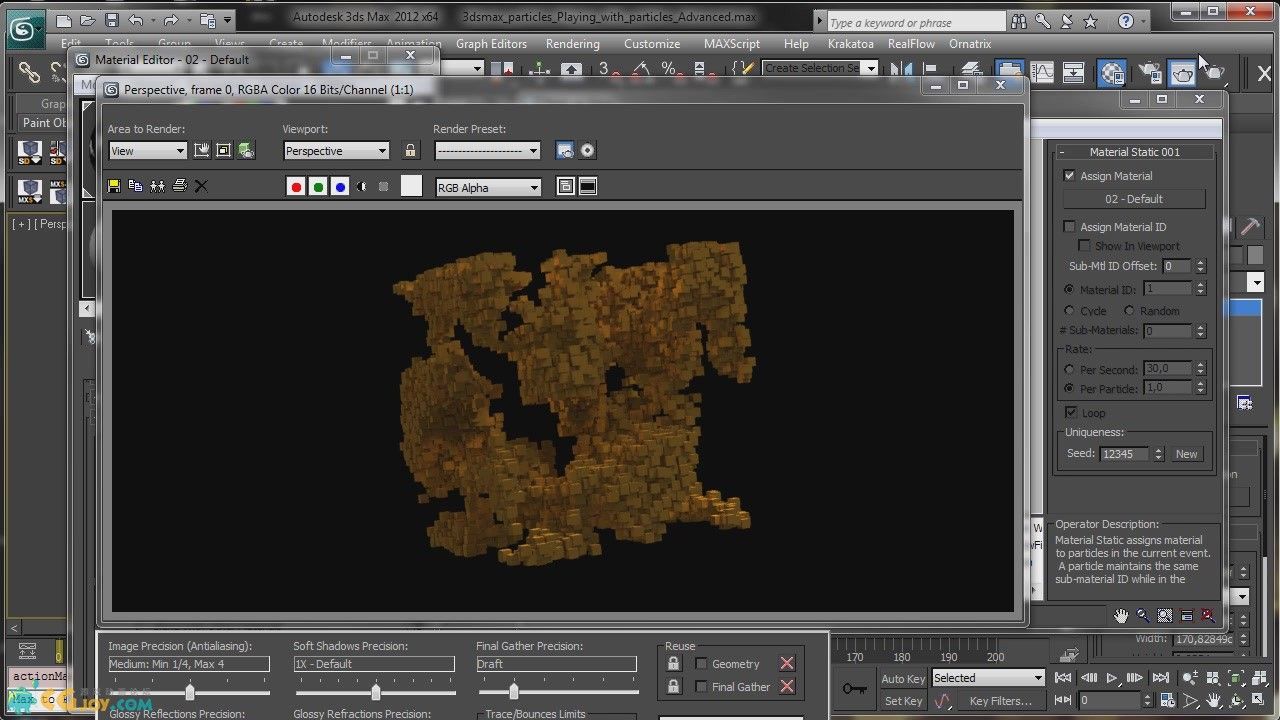The image size is (1280, 720).
Task: Select the Per Particle rate radio button
Action: pos(1069,388)
